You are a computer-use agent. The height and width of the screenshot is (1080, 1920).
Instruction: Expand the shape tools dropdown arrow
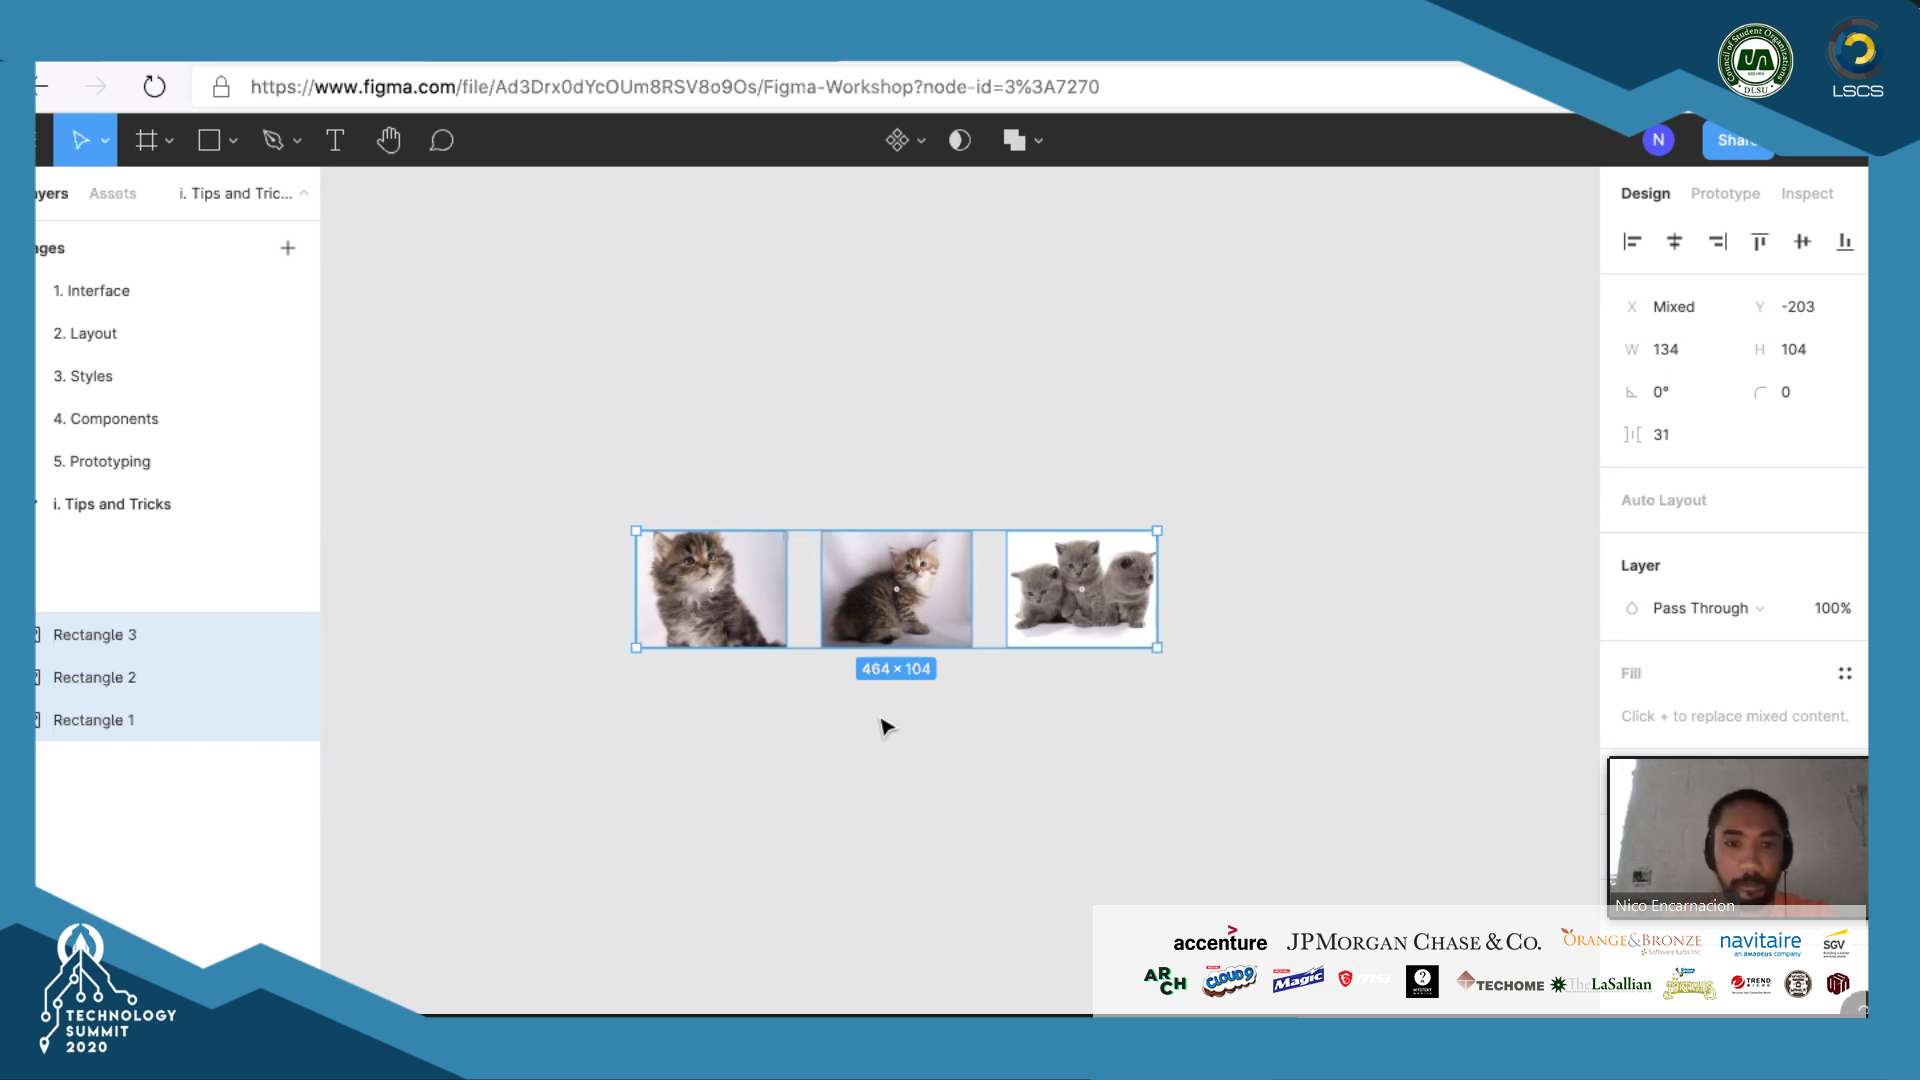[234, 141]
